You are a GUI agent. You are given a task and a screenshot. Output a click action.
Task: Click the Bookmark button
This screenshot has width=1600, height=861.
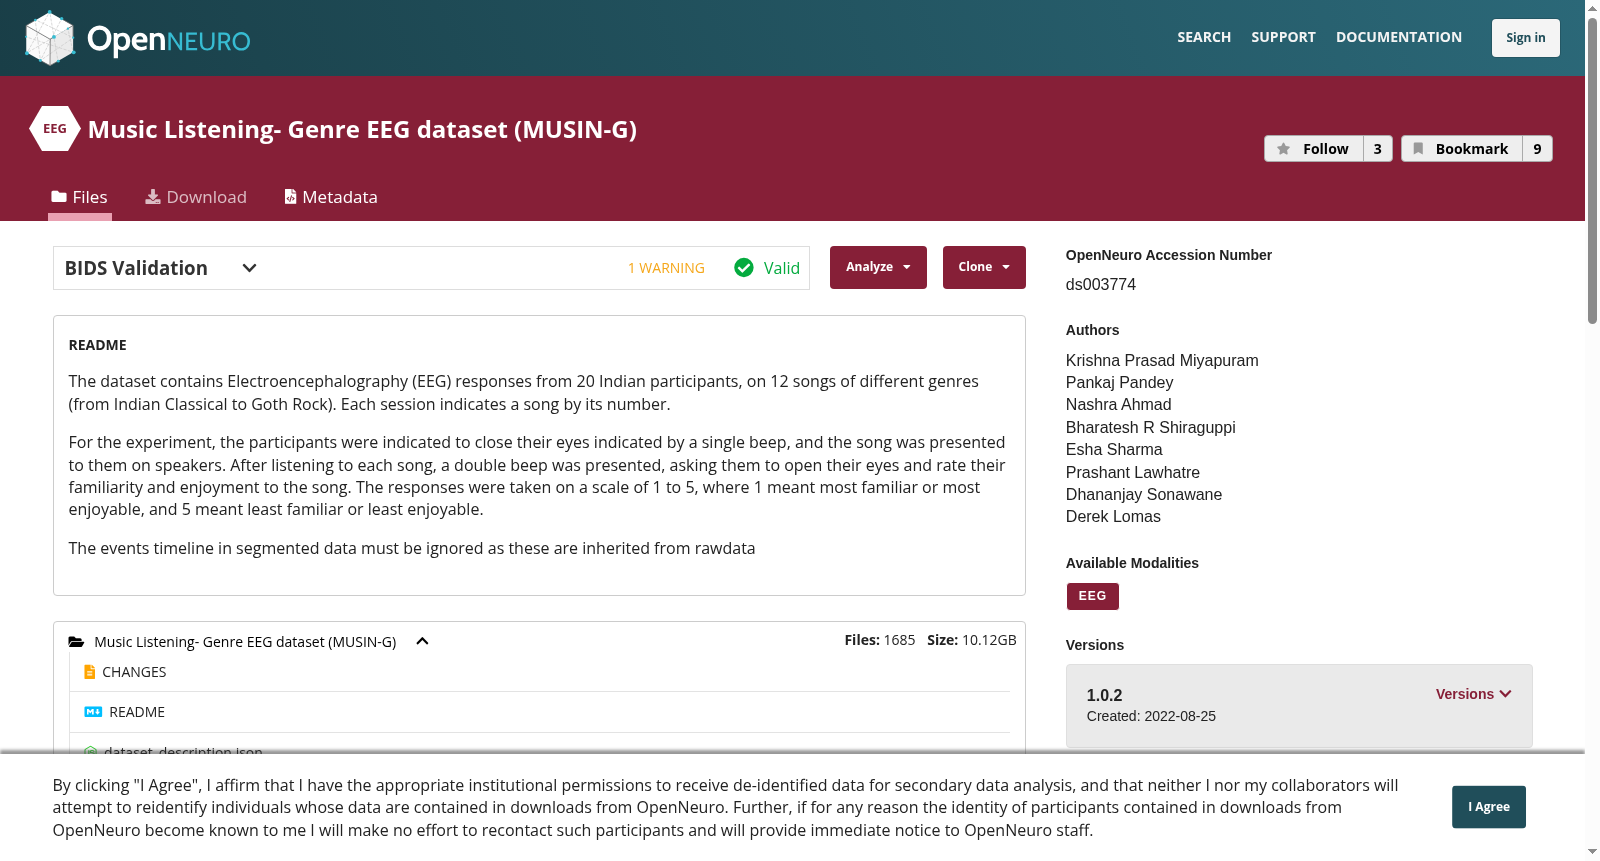pos(1462,149)
